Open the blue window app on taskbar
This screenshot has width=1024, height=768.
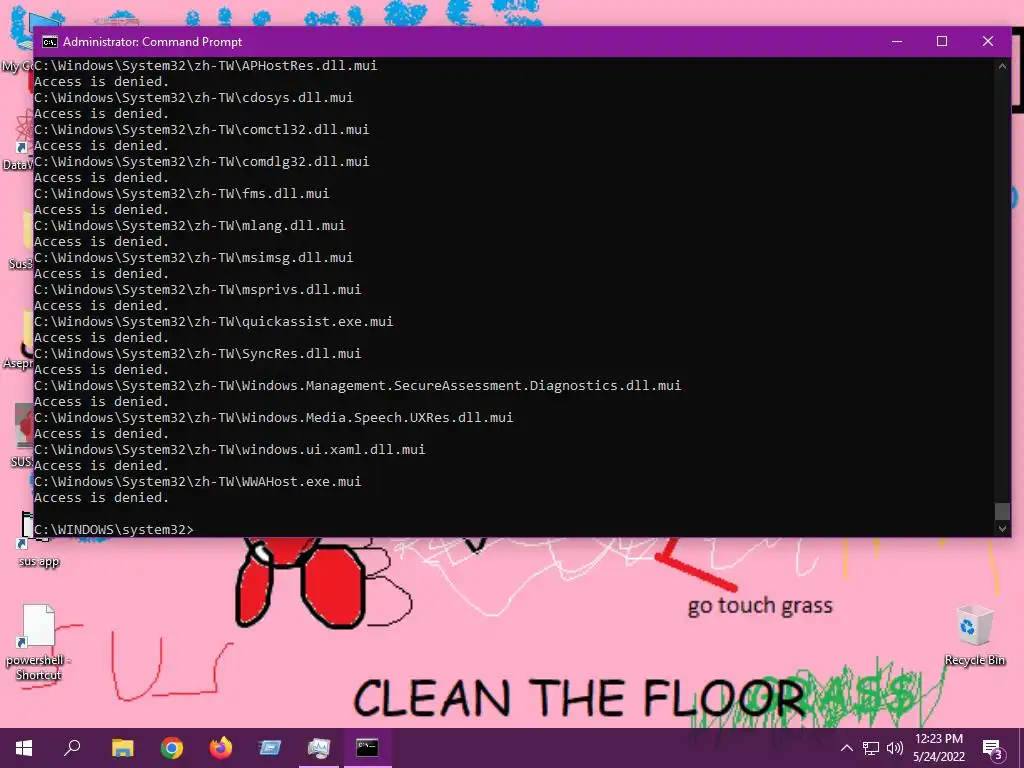click(270, 748)
